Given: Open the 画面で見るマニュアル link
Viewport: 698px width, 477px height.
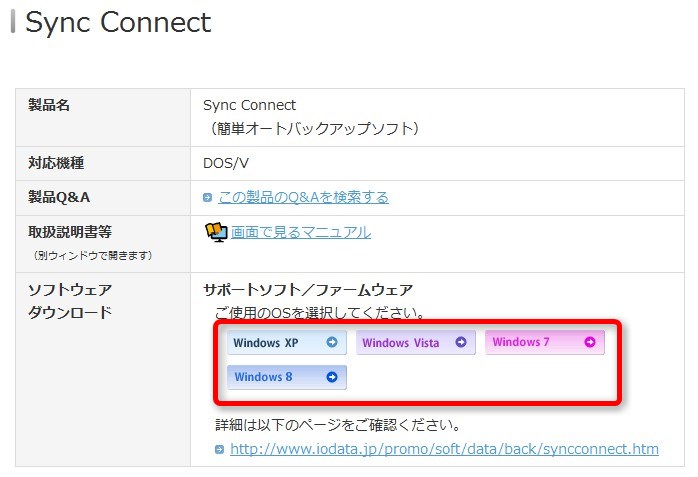Looking at the screenshot, I should pos(300,232).
